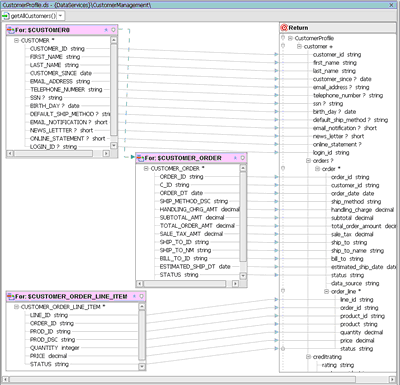The image size is (400, 385).
Task: Select ESTIMATED_SHIP_DT date row
Action: click(x=195, y=267)
